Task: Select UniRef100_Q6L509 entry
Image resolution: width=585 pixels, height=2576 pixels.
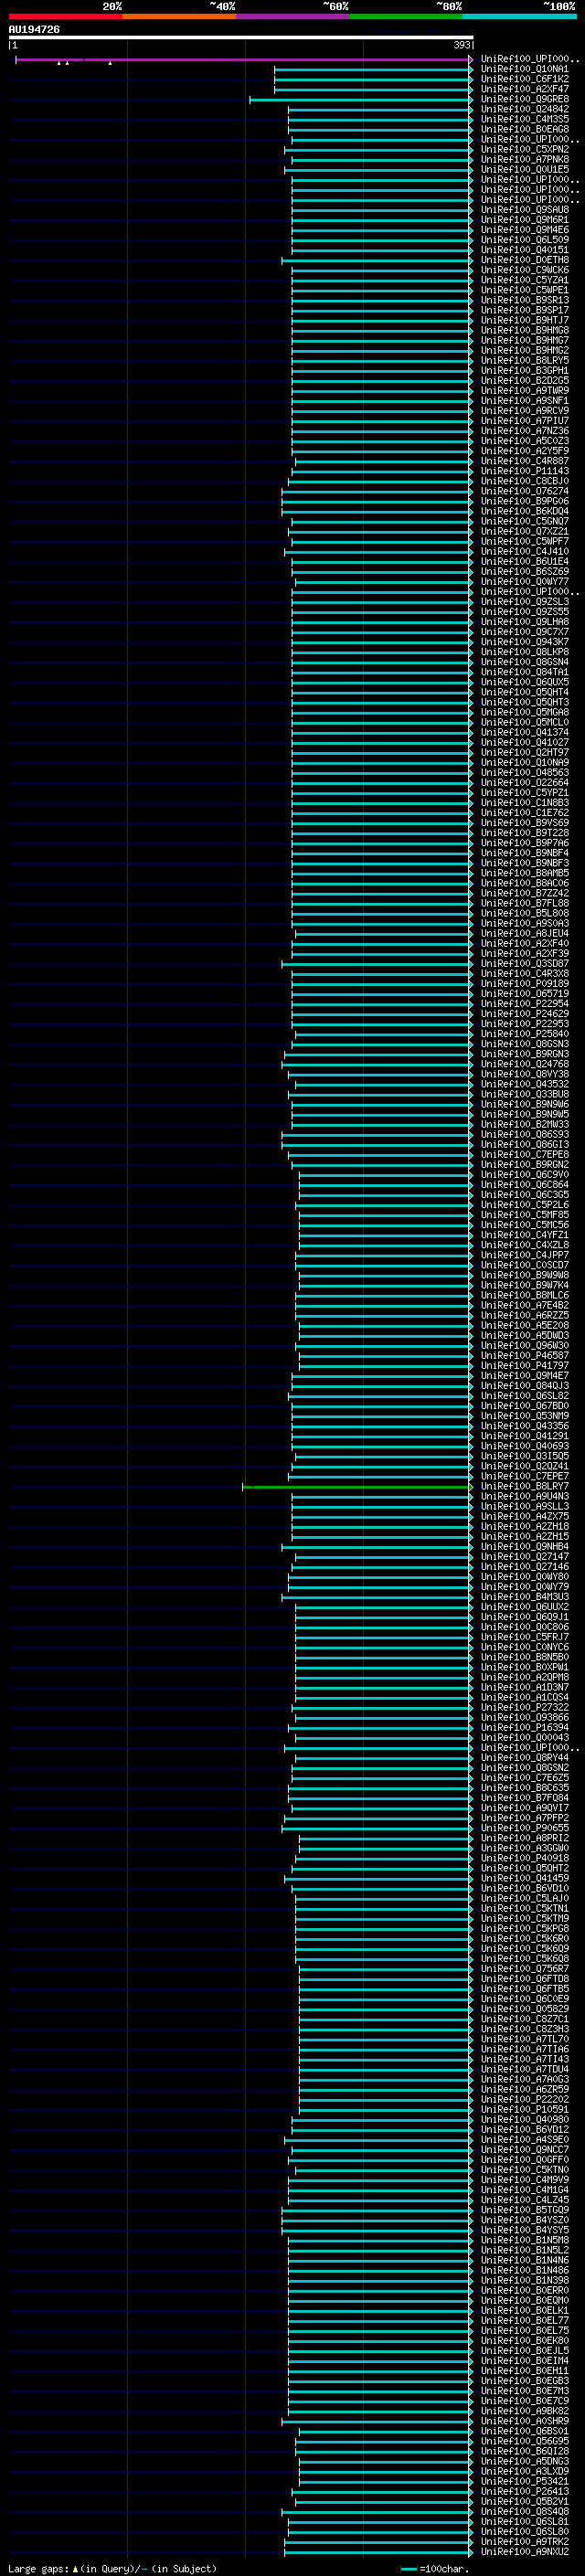Action: pyautogui.click(x=525, y=240)
